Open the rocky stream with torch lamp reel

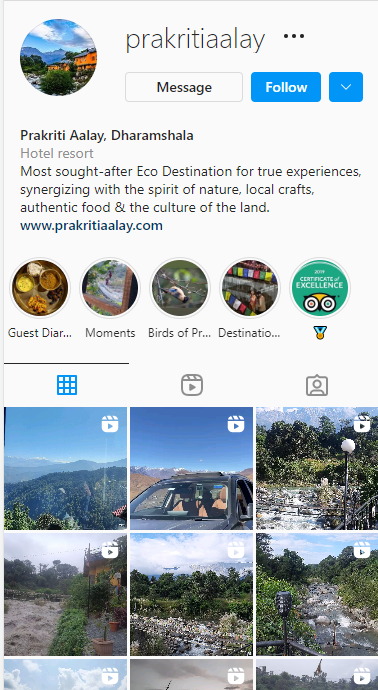pos(317,595)
